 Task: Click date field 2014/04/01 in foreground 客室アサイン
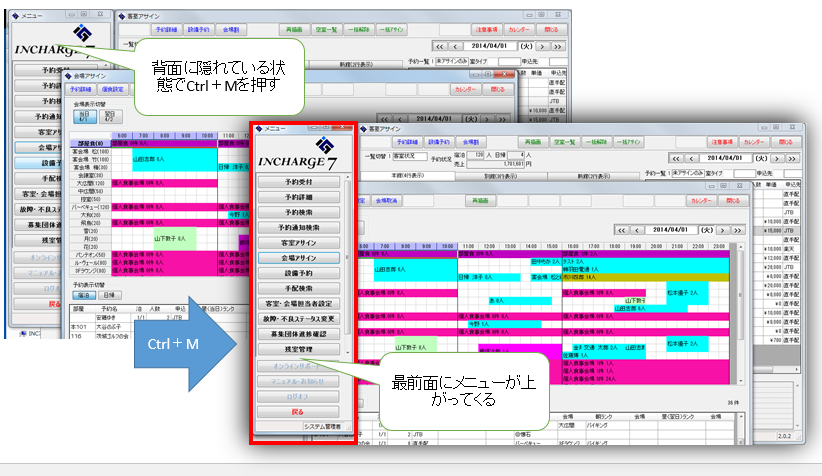click(x=725, y=158)
